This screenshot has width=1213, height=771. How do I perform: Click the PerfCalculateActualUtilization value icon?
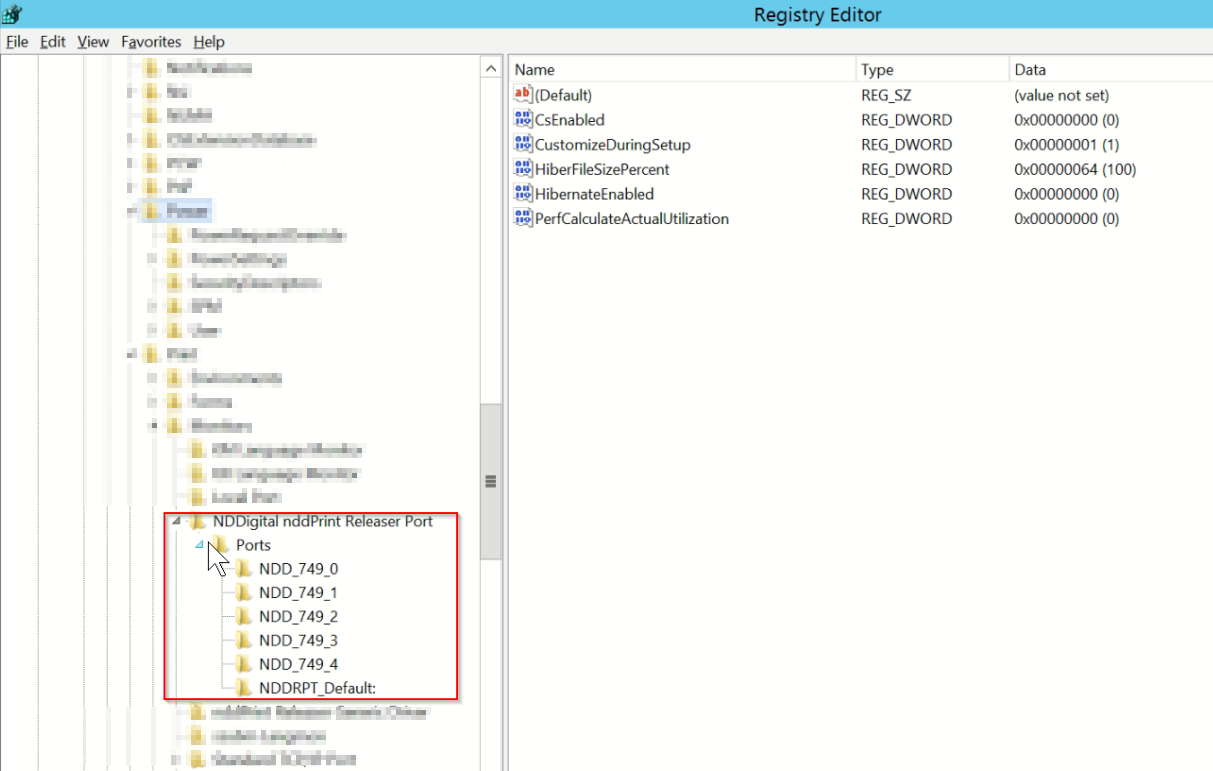(x=523, y=219)
